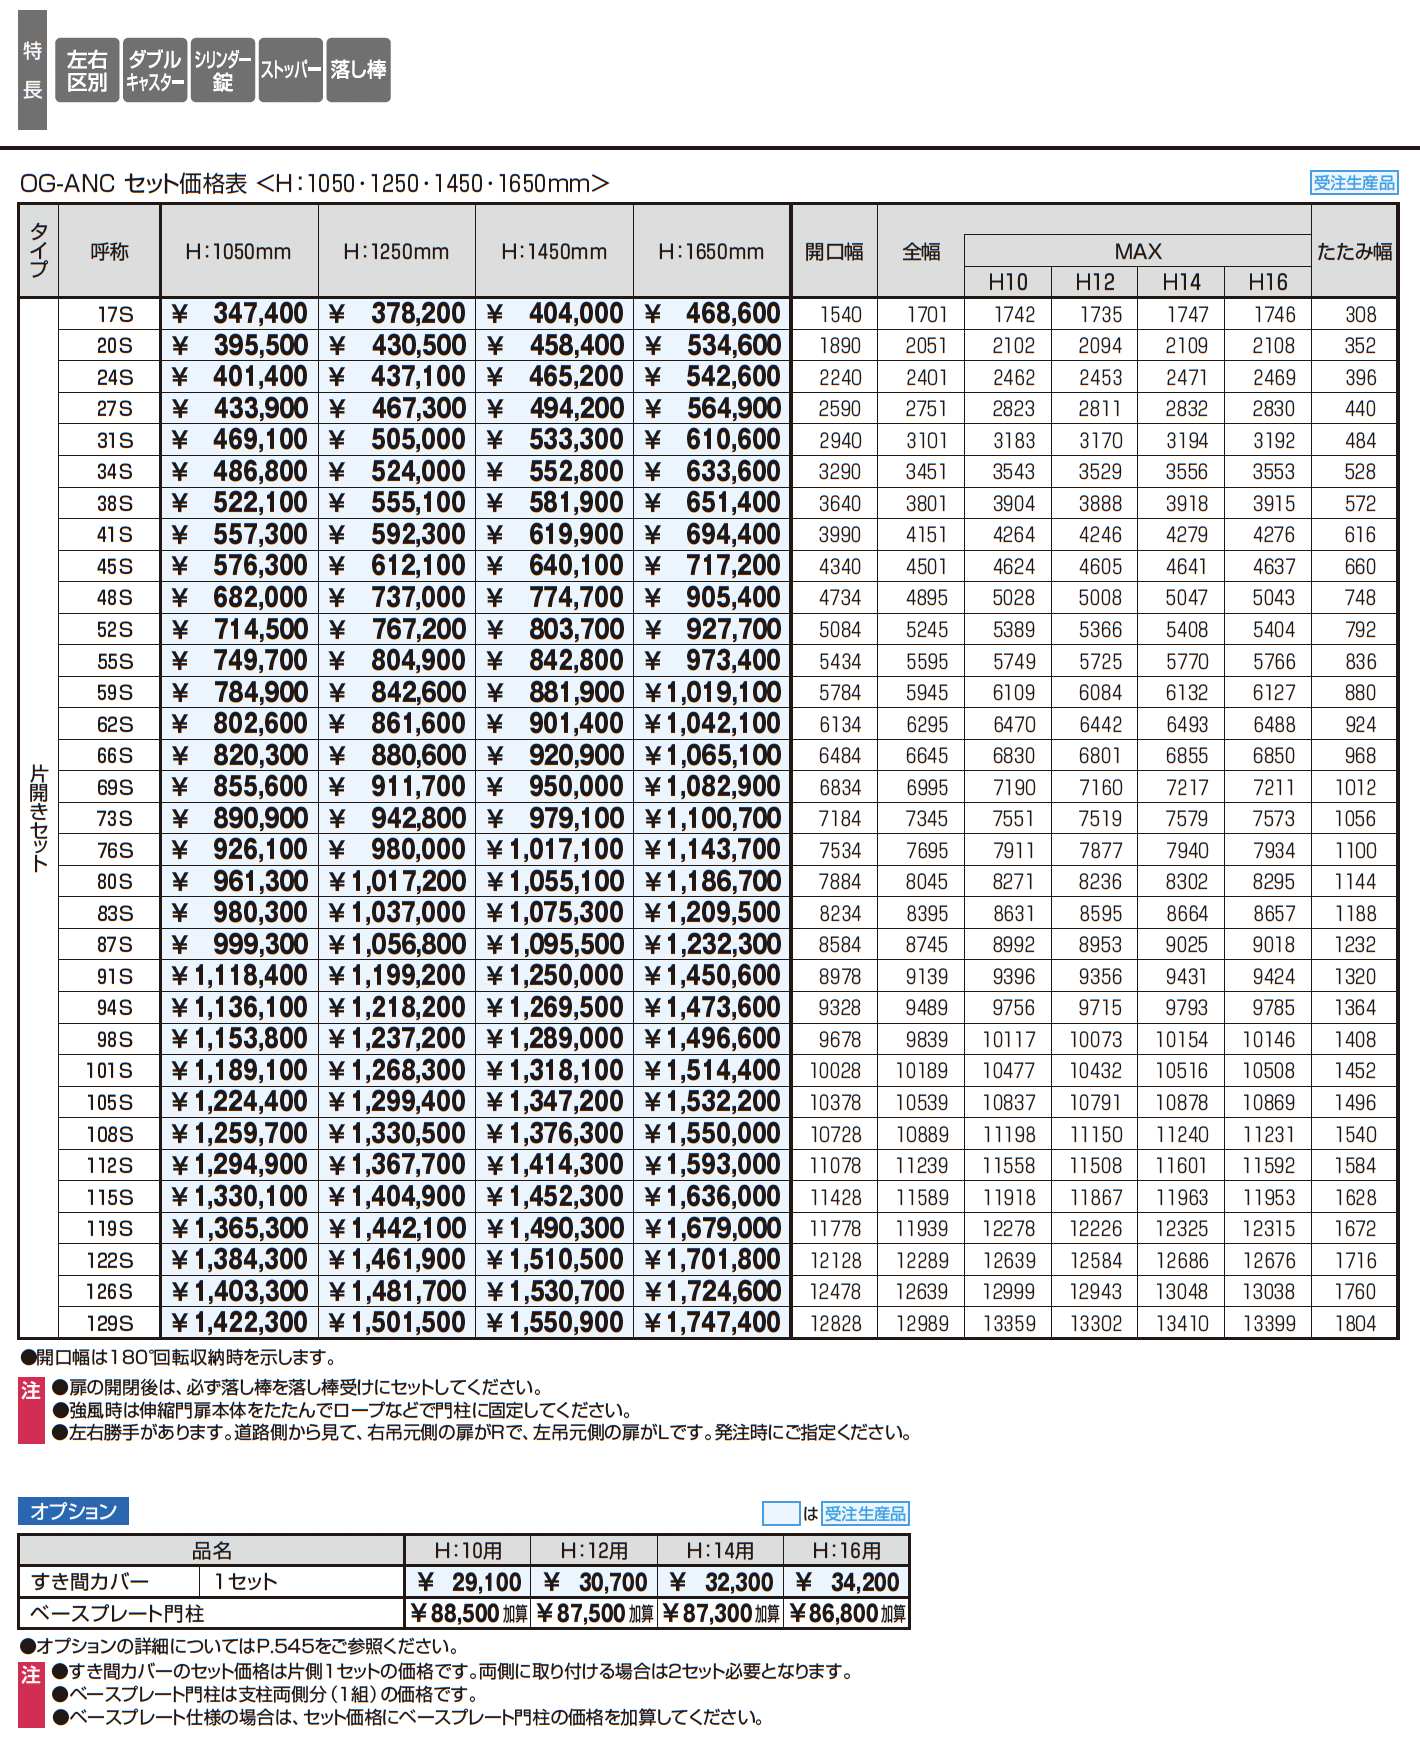The width and height of the screenshot is (1420, 1746).
Task: Click the ベースプレート門柱 option row label
Action: 117,1613
